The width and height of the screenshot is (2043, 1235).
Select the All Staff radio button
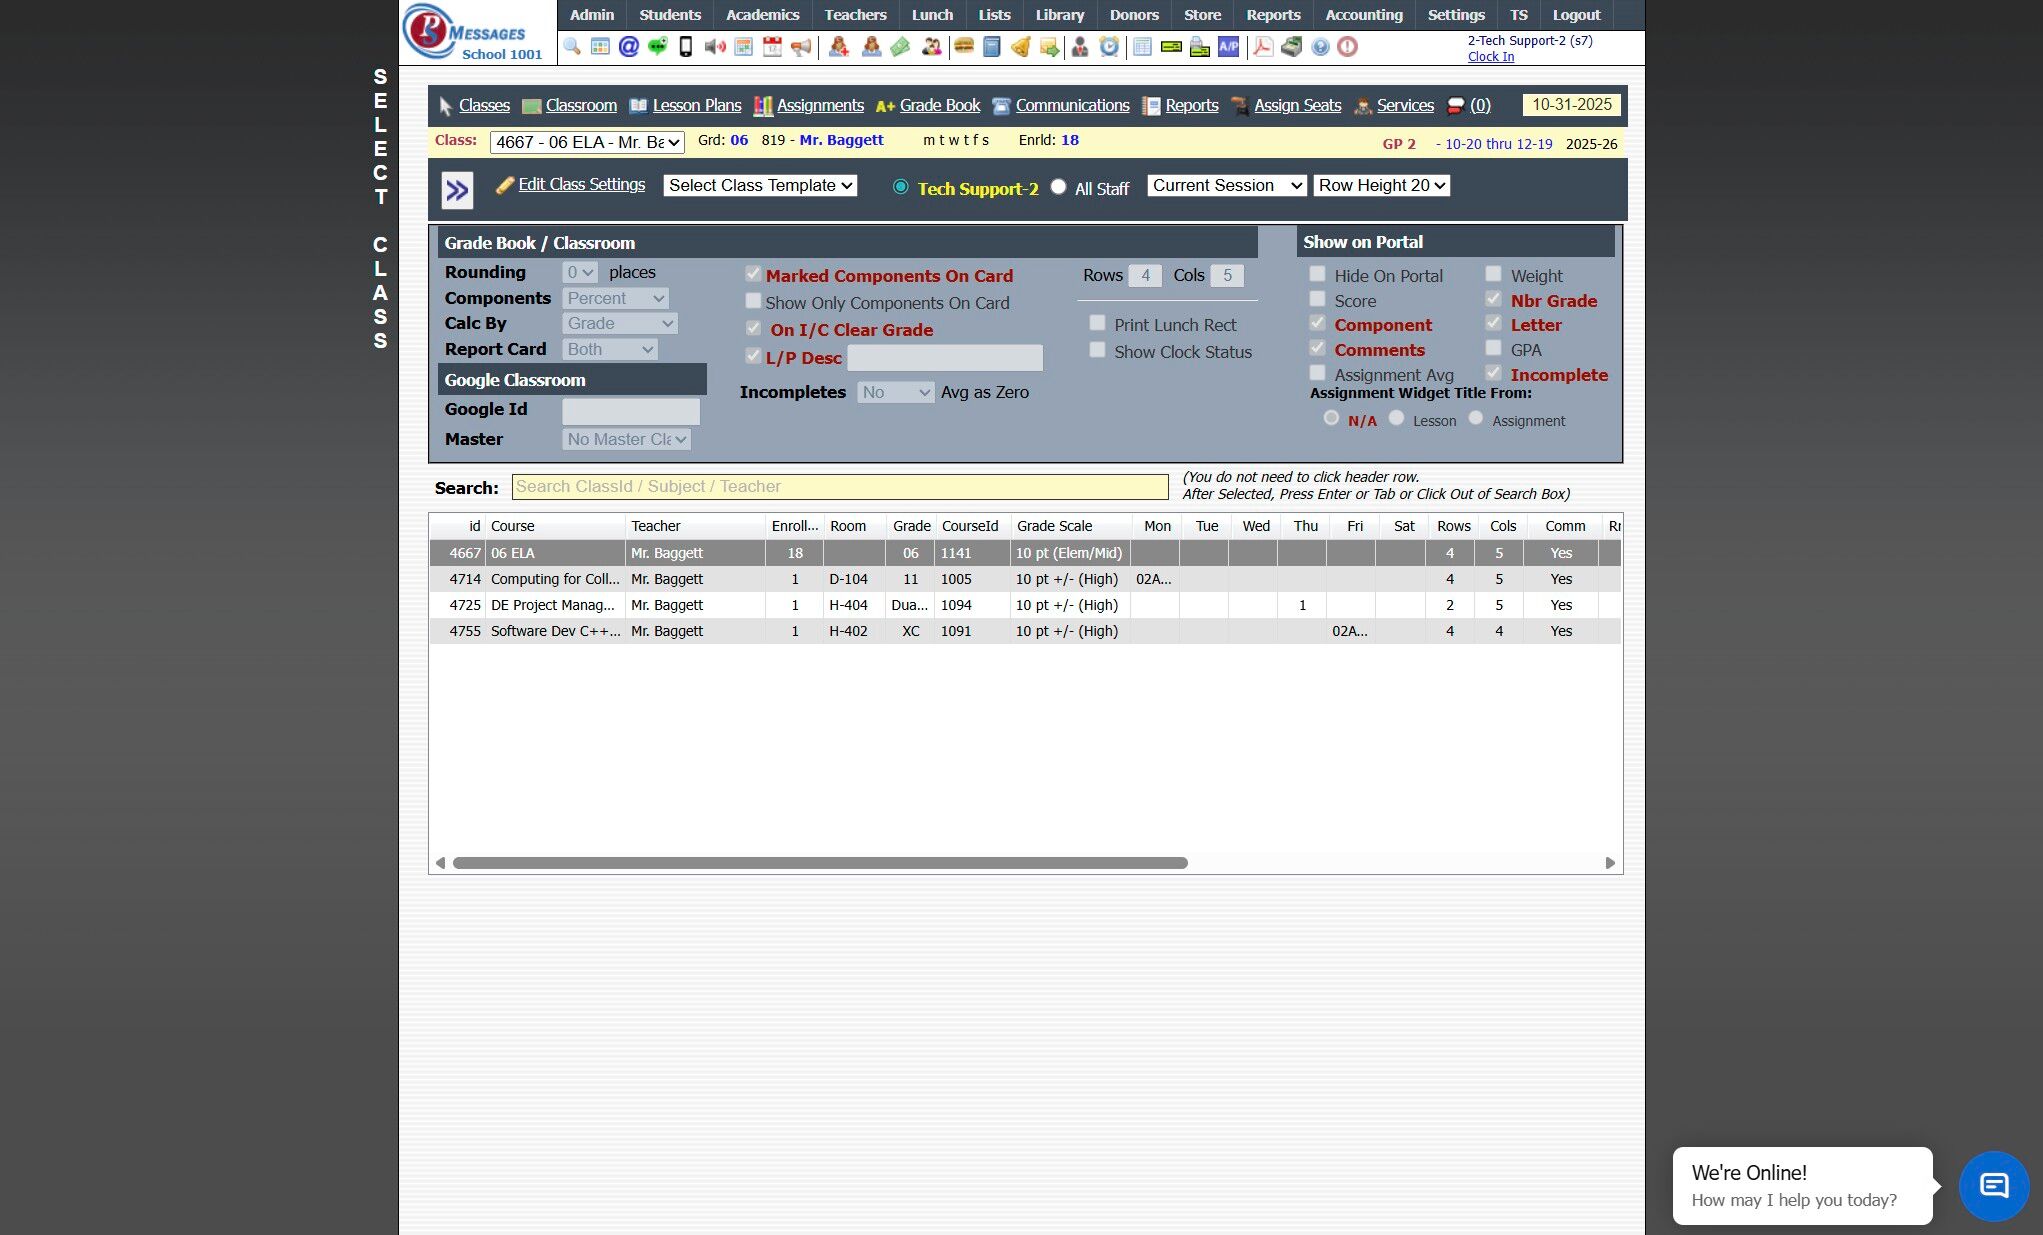pos(1058,187)
